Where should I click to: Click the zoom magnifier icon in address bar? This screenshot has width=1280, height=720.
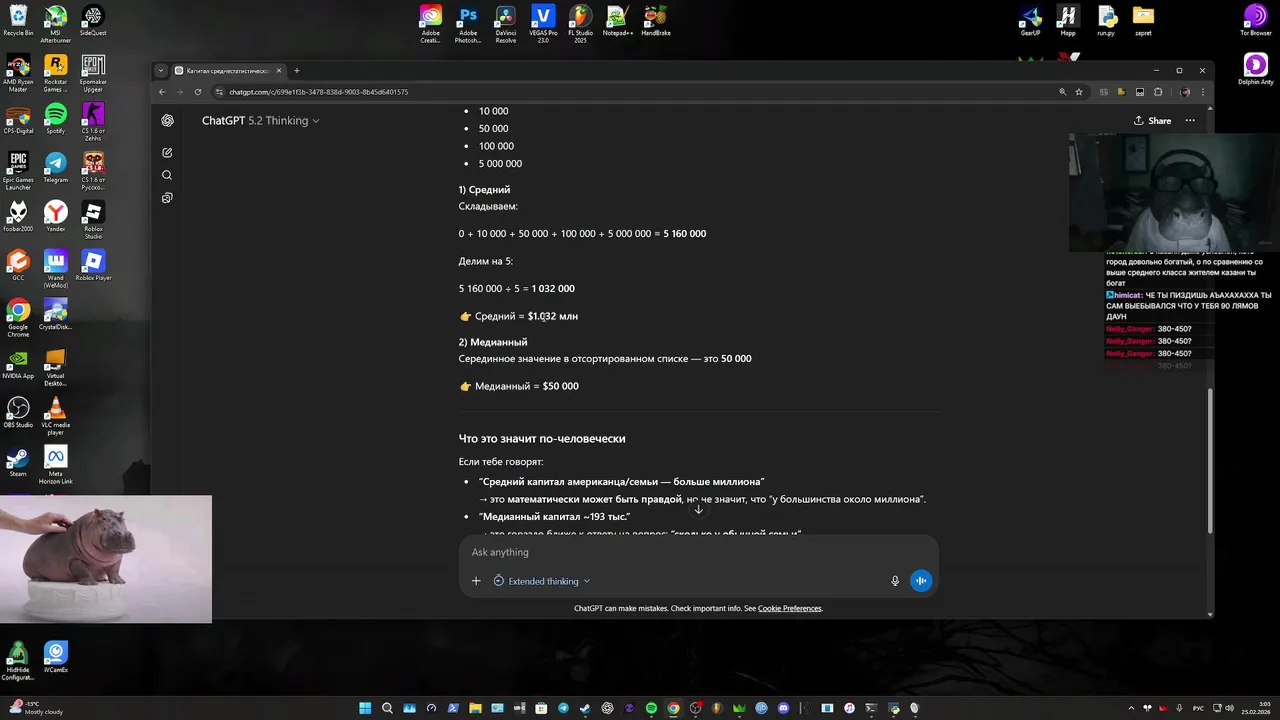1062,92
